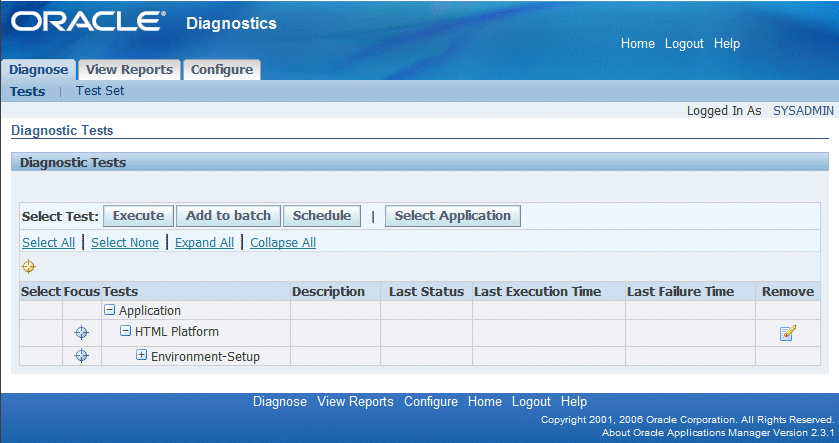Image resolution: width=839 pixels, height=443 pixels.
Task: Click the SYSADMIN user name
Action: click(803, 111)
